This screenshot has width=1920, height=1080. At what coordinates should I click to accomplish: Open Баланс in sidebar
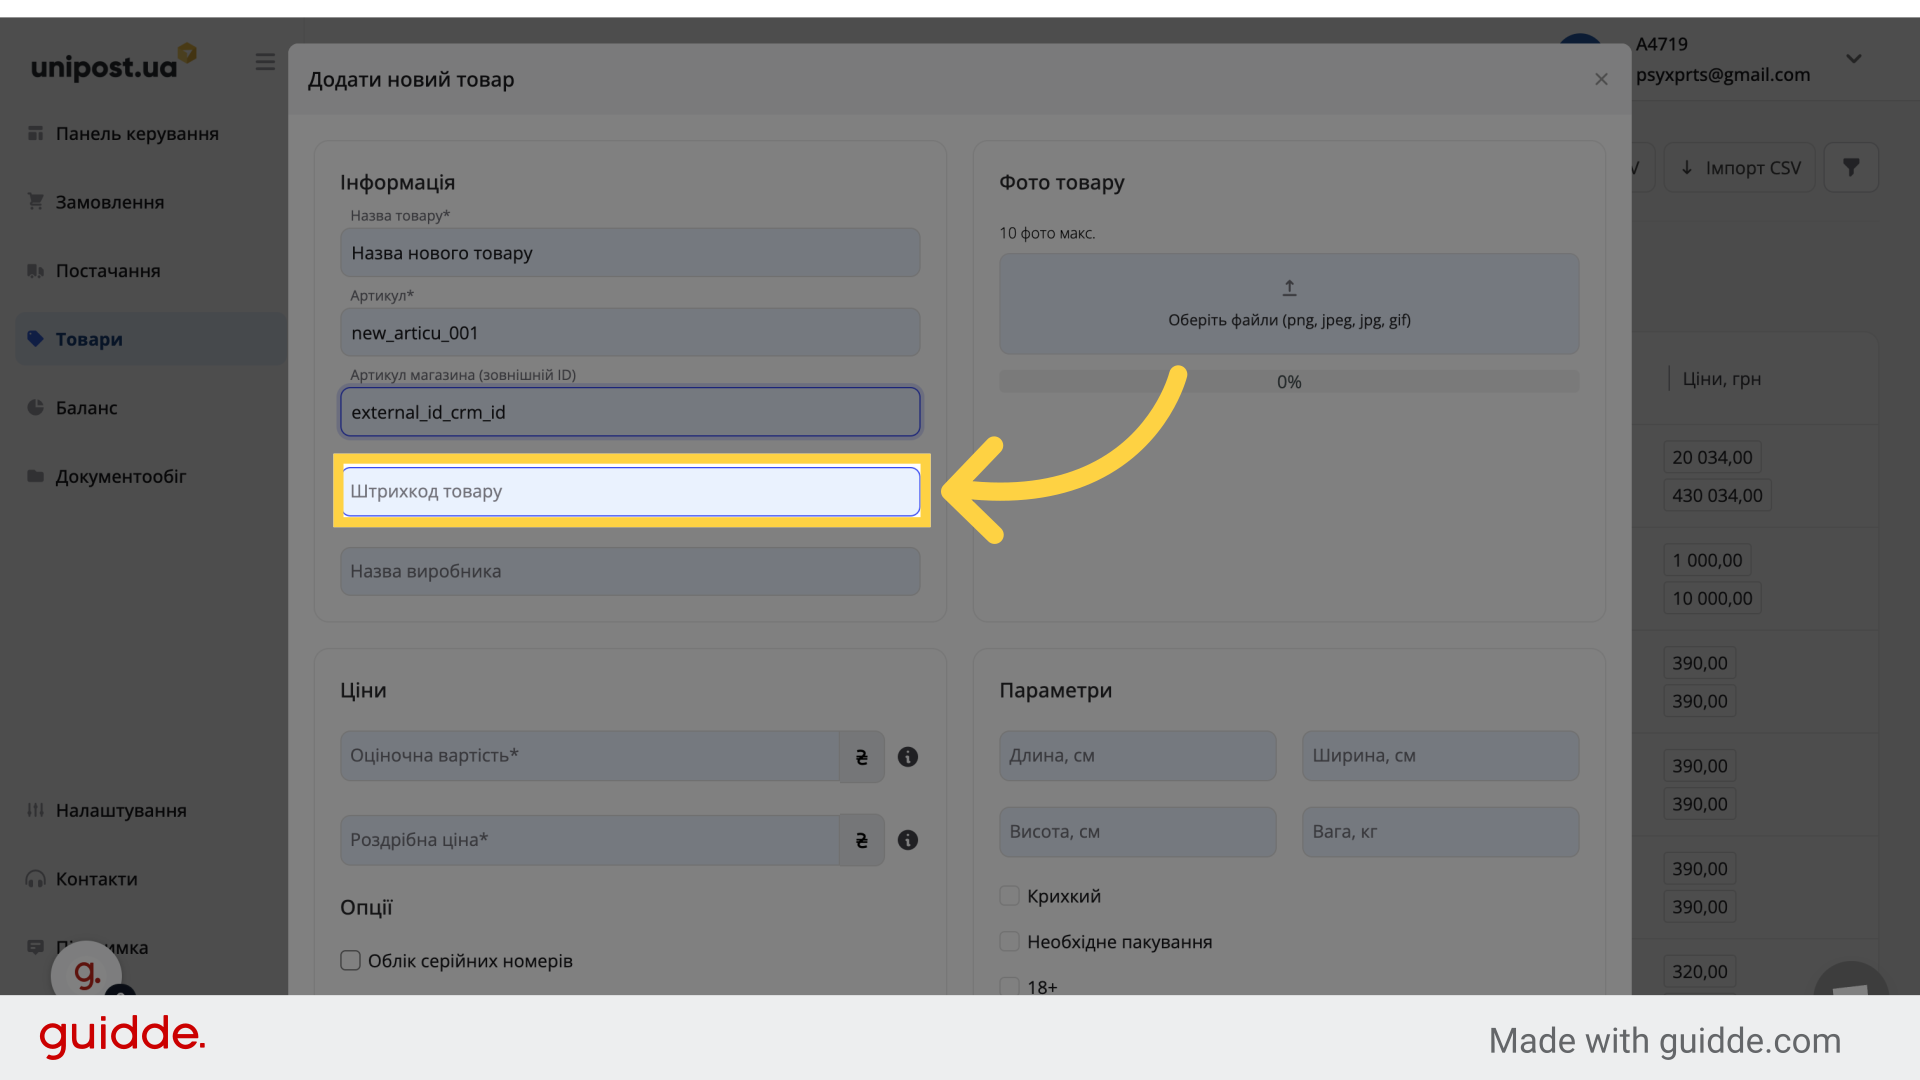(150, 407)
